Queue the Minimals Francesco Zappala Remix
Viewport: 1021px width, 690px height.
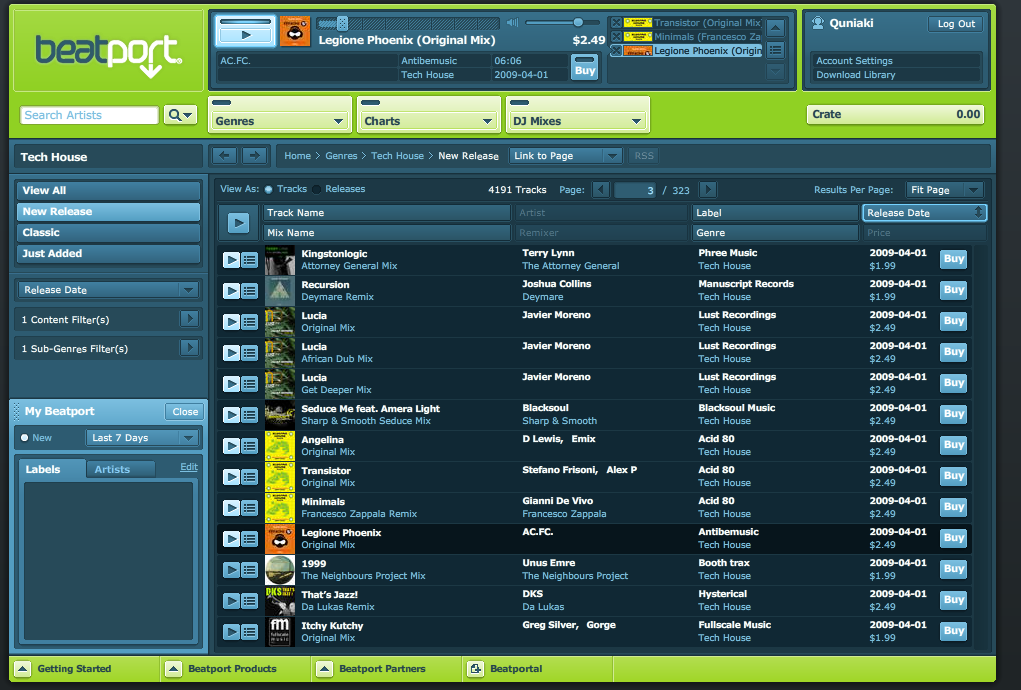click(249, 508)
